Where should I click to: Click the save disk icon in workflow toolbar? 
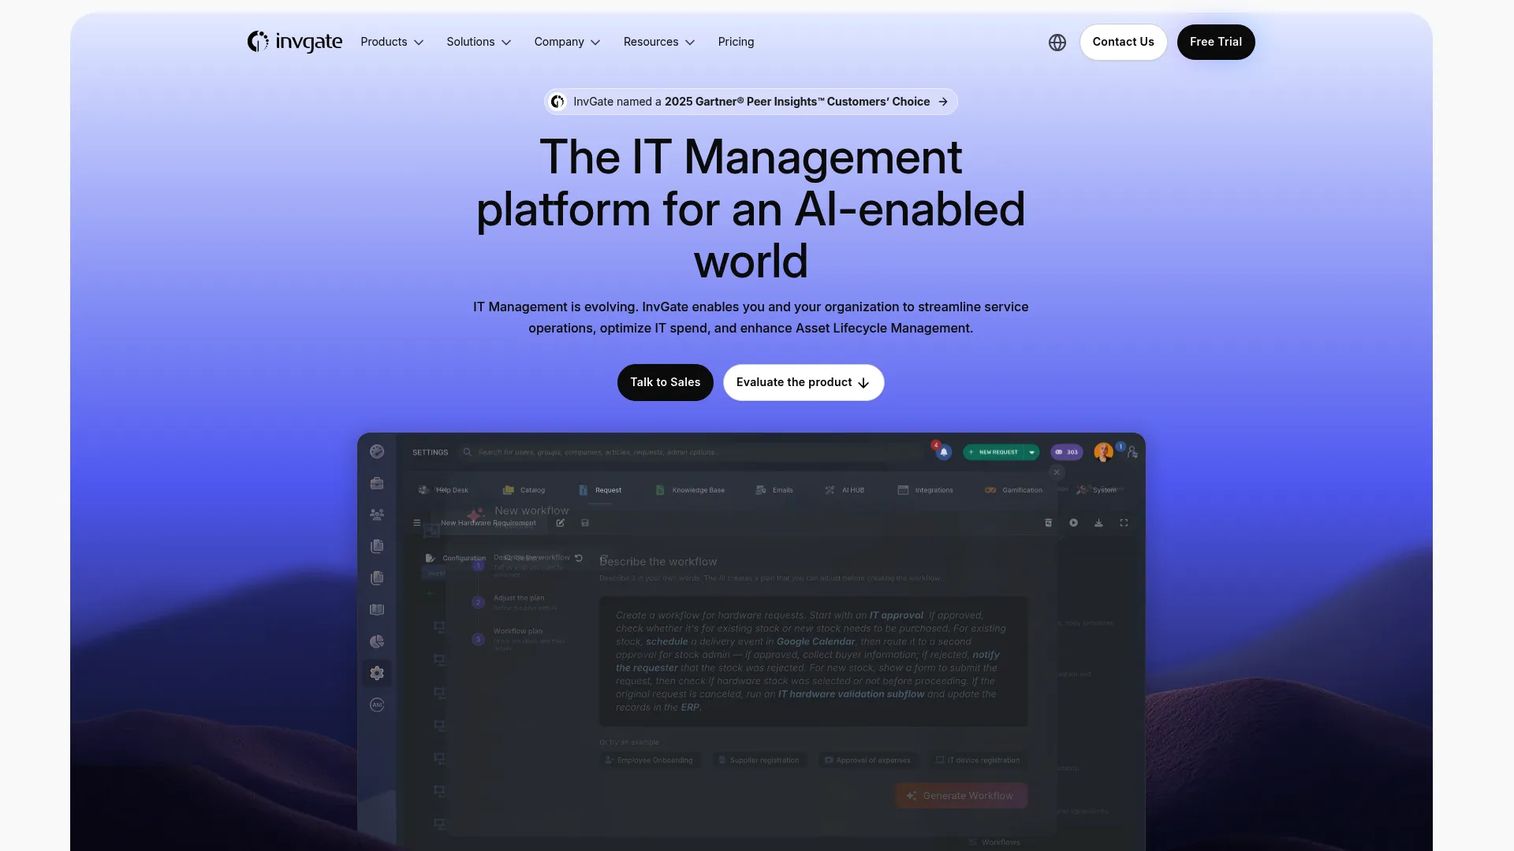coord(585,523)
